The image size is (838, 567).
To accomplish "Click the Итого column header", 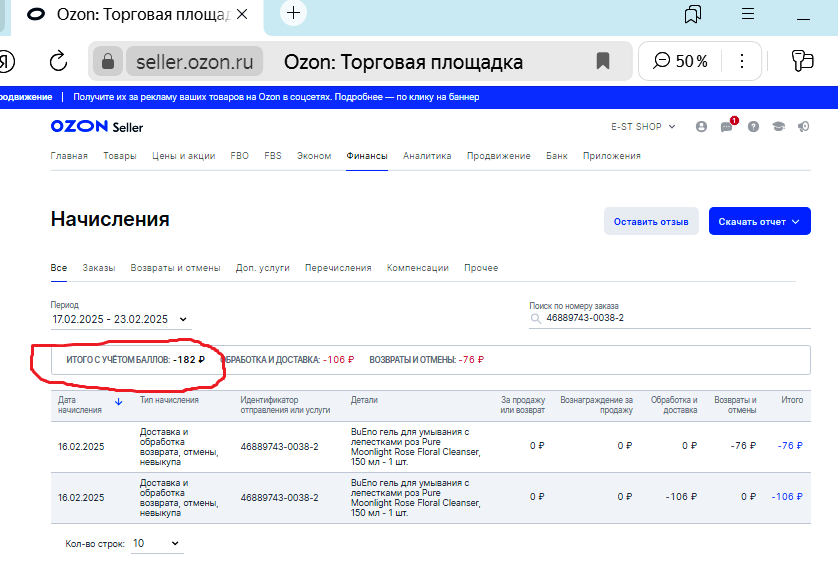I will [792, 400].
